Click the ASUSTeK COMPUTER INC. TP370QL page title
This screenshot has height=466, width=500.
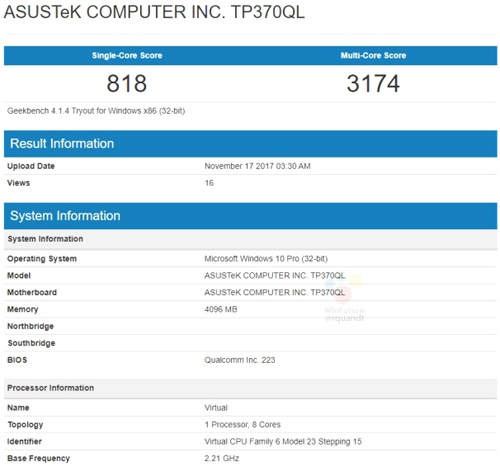pyautogui.click(x=154, y=13)
